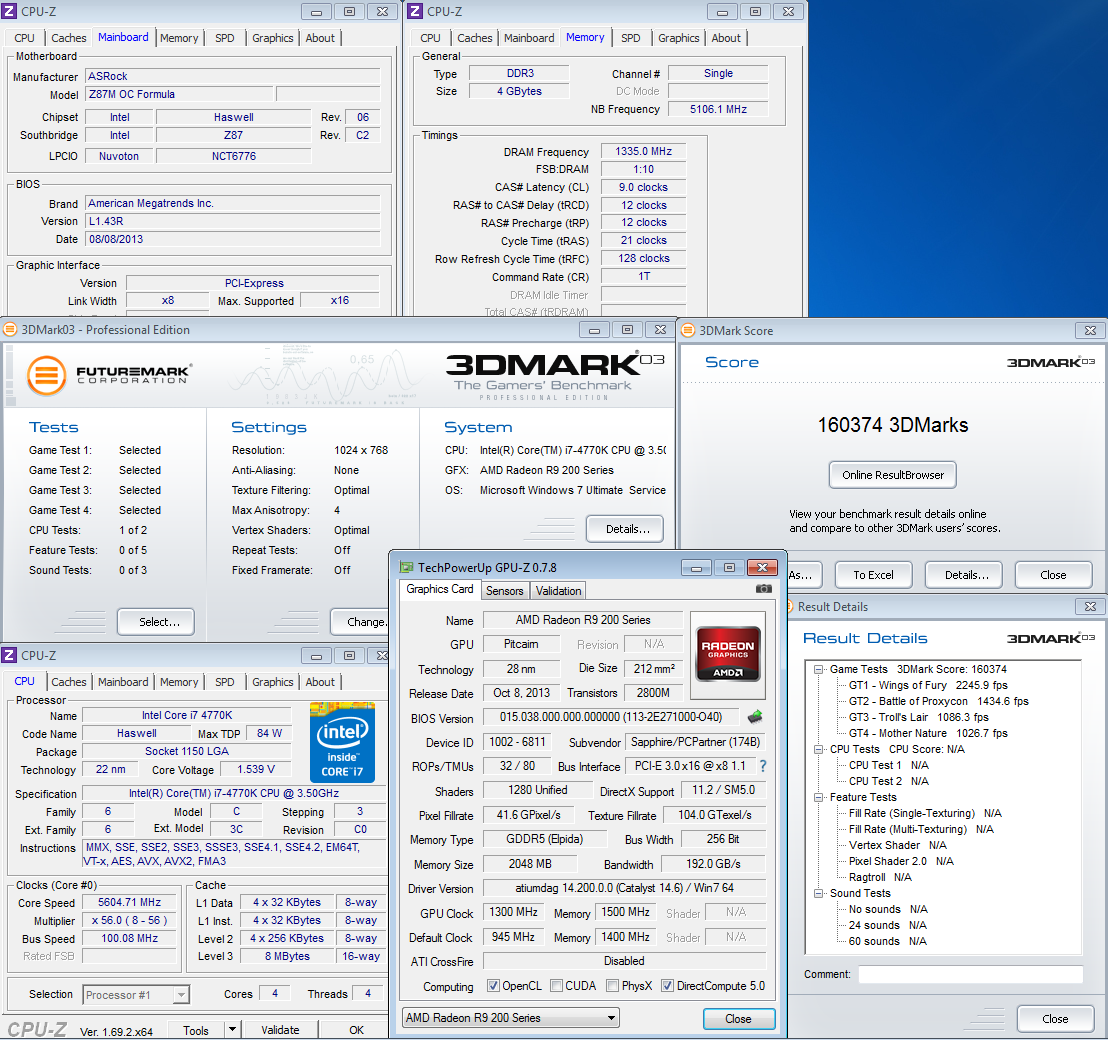Click GPU-Z title bar icon

[x=406, y=568]
